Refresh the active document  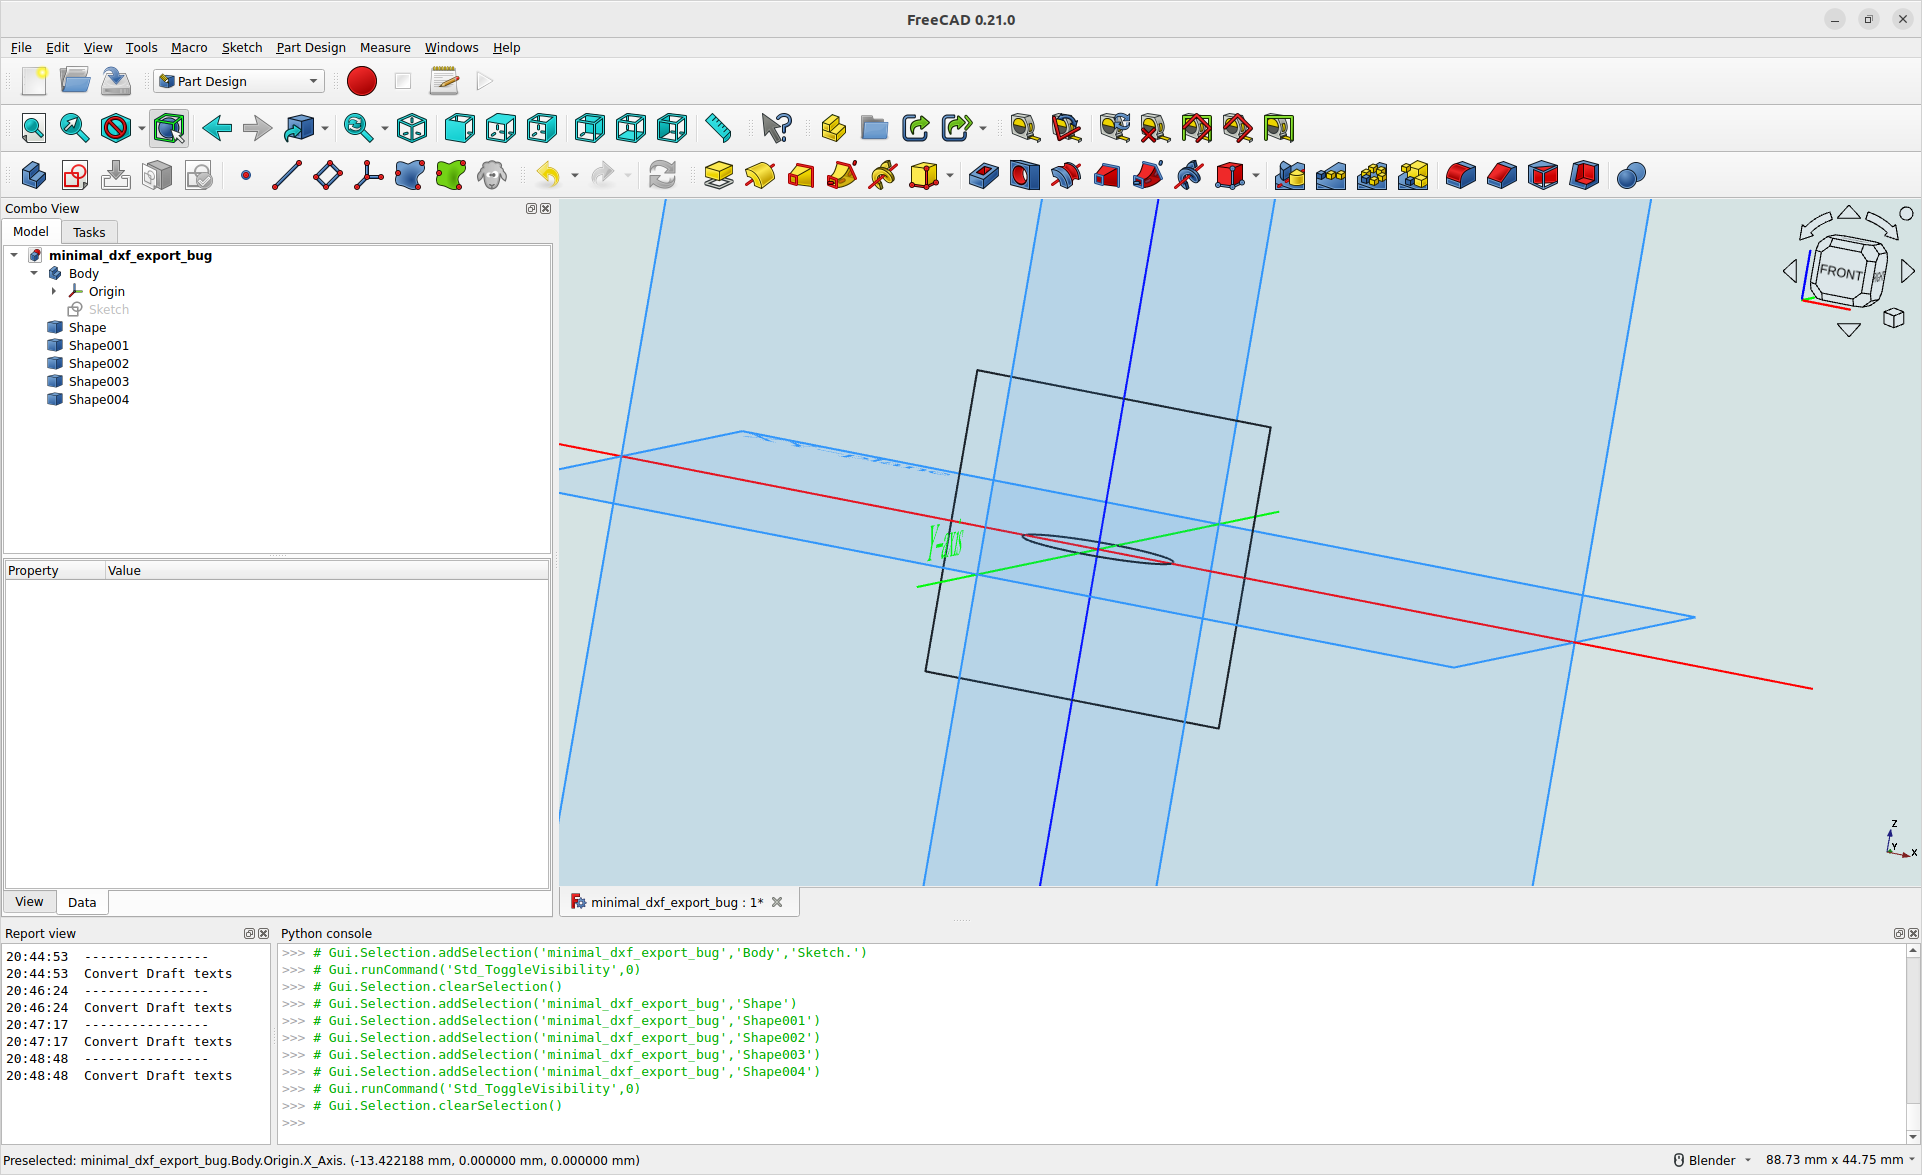pyautogui.click(x=664, y=175)
